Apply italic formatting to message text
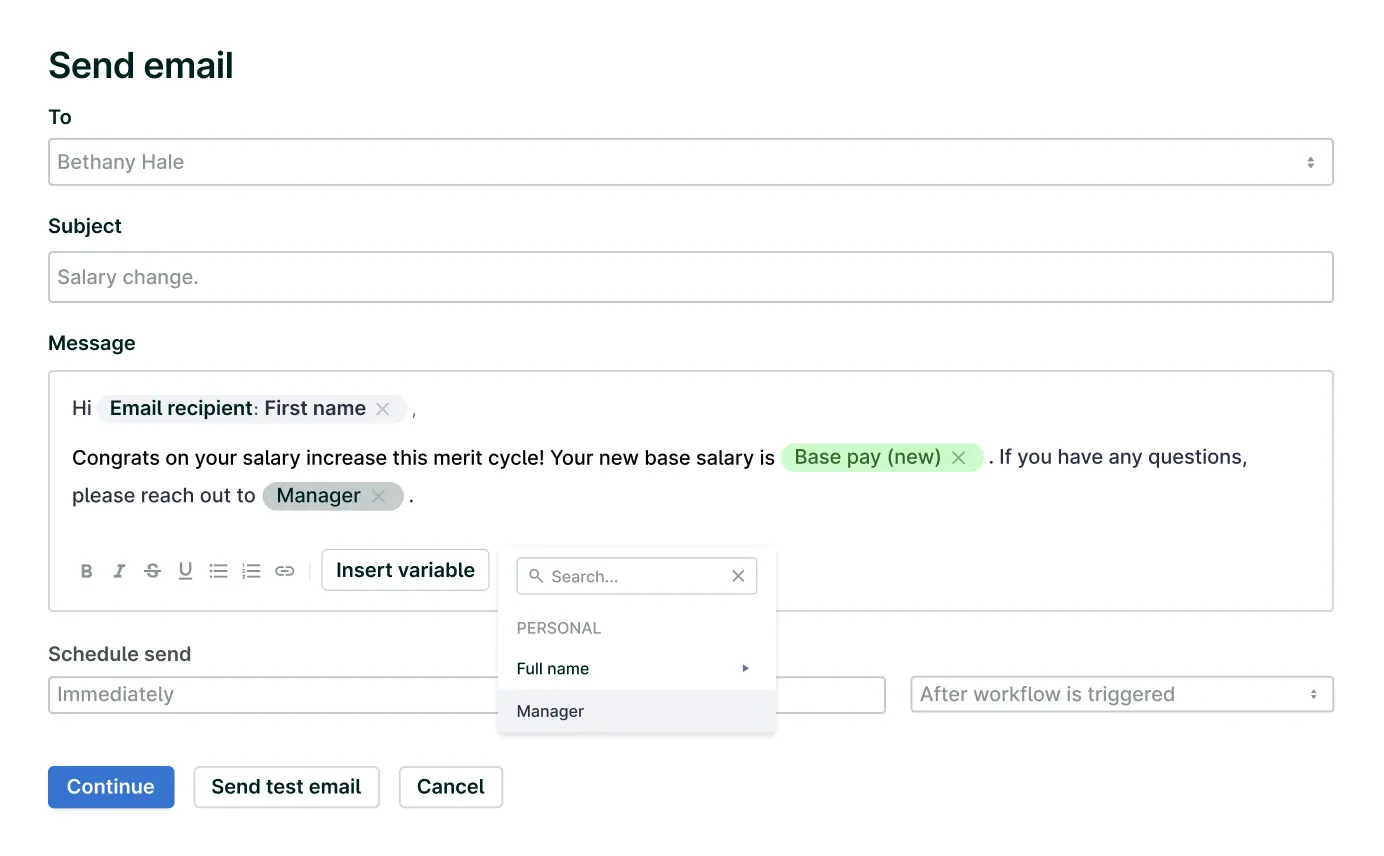This screenshot has height=856, width=1384. tap(119, 571)
